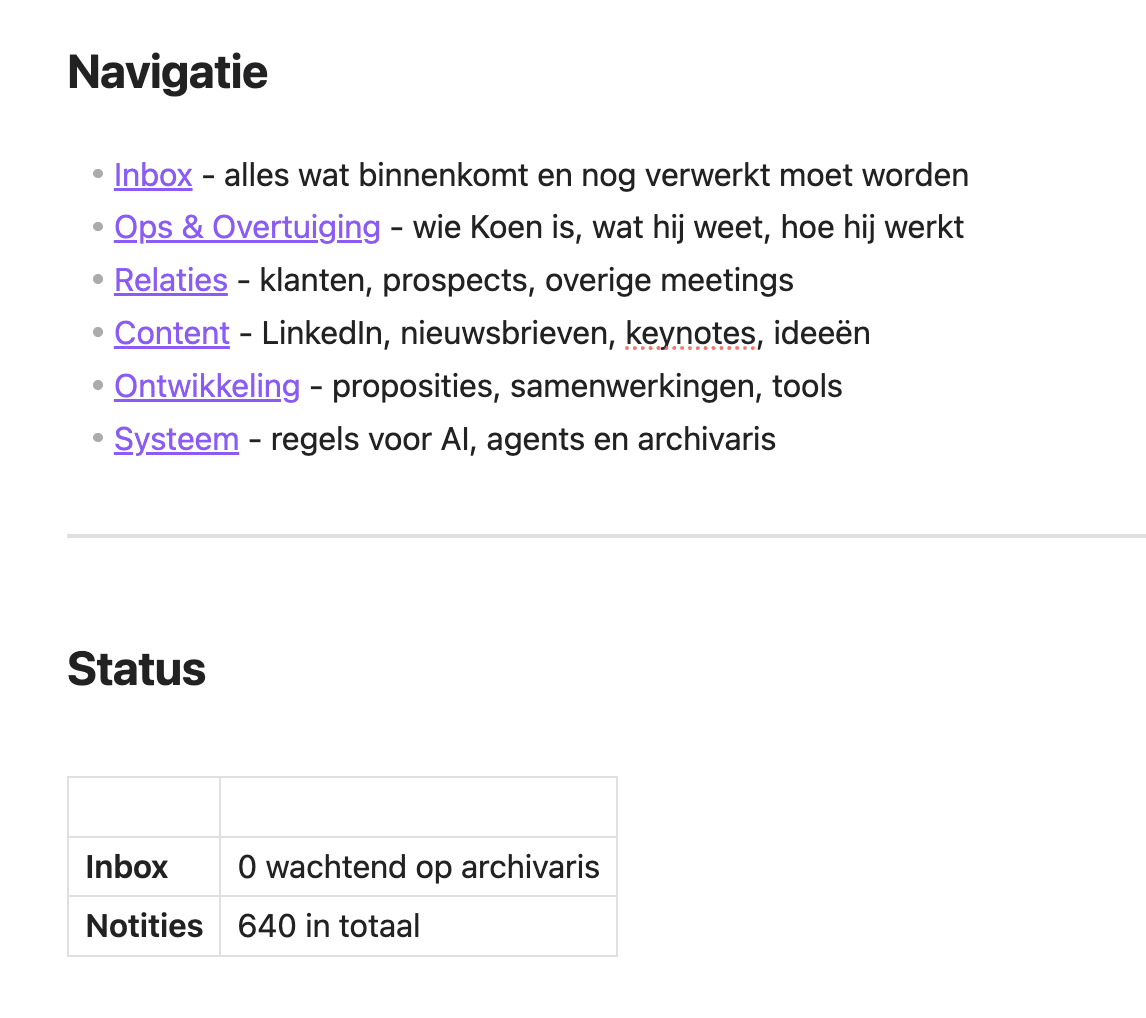Click the empty top-right table header cell
Viewport: 1146px width, 1018px height.
click(418, 807)
